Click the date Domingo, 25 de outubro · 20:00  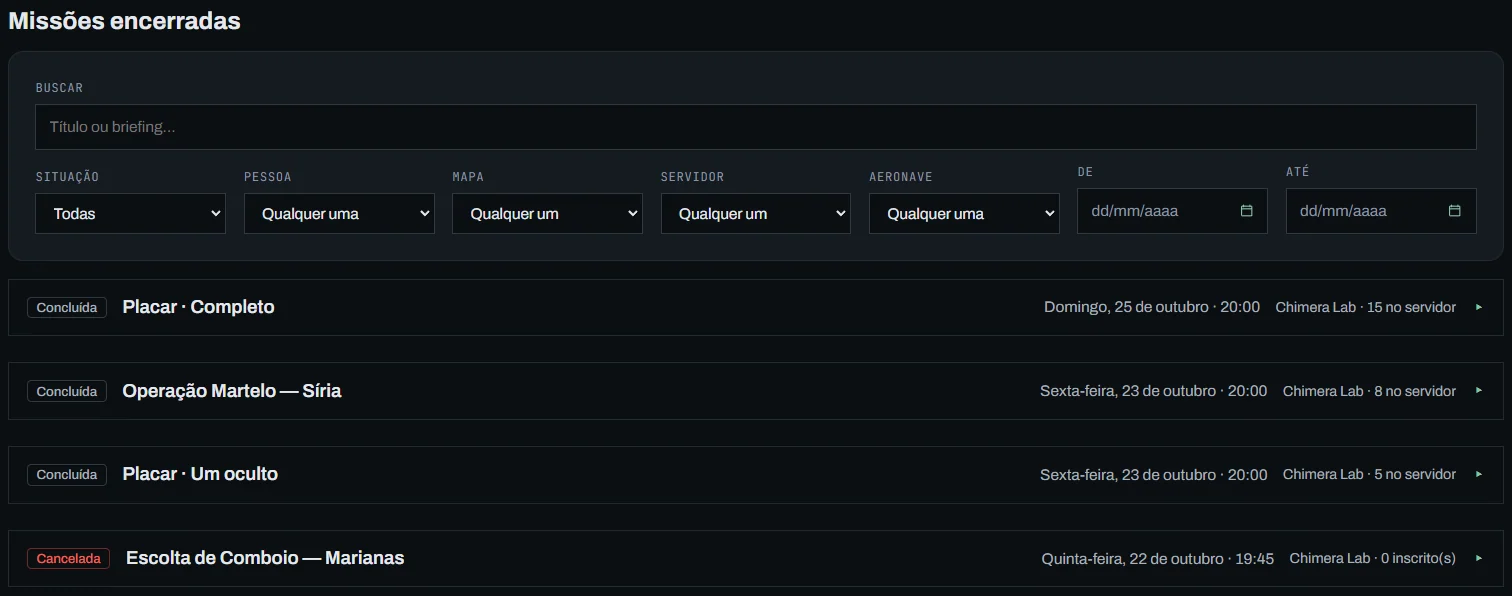tap(1152, 307)
